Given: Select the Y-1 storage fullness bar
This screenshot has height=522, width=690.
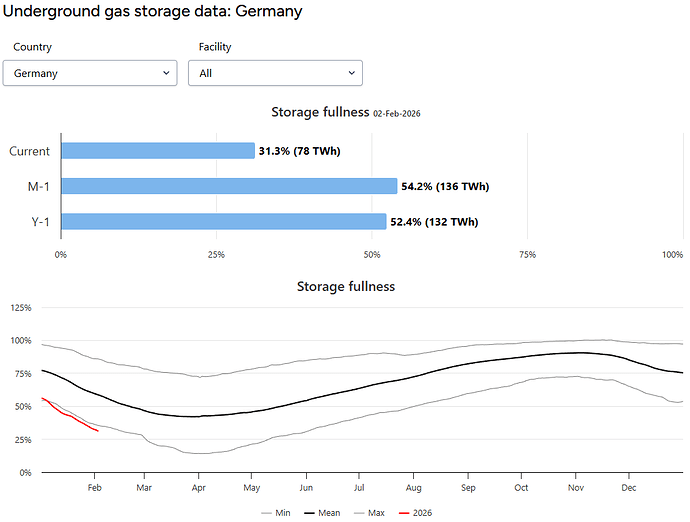Looking at the screenshot, I should [223, 221].
